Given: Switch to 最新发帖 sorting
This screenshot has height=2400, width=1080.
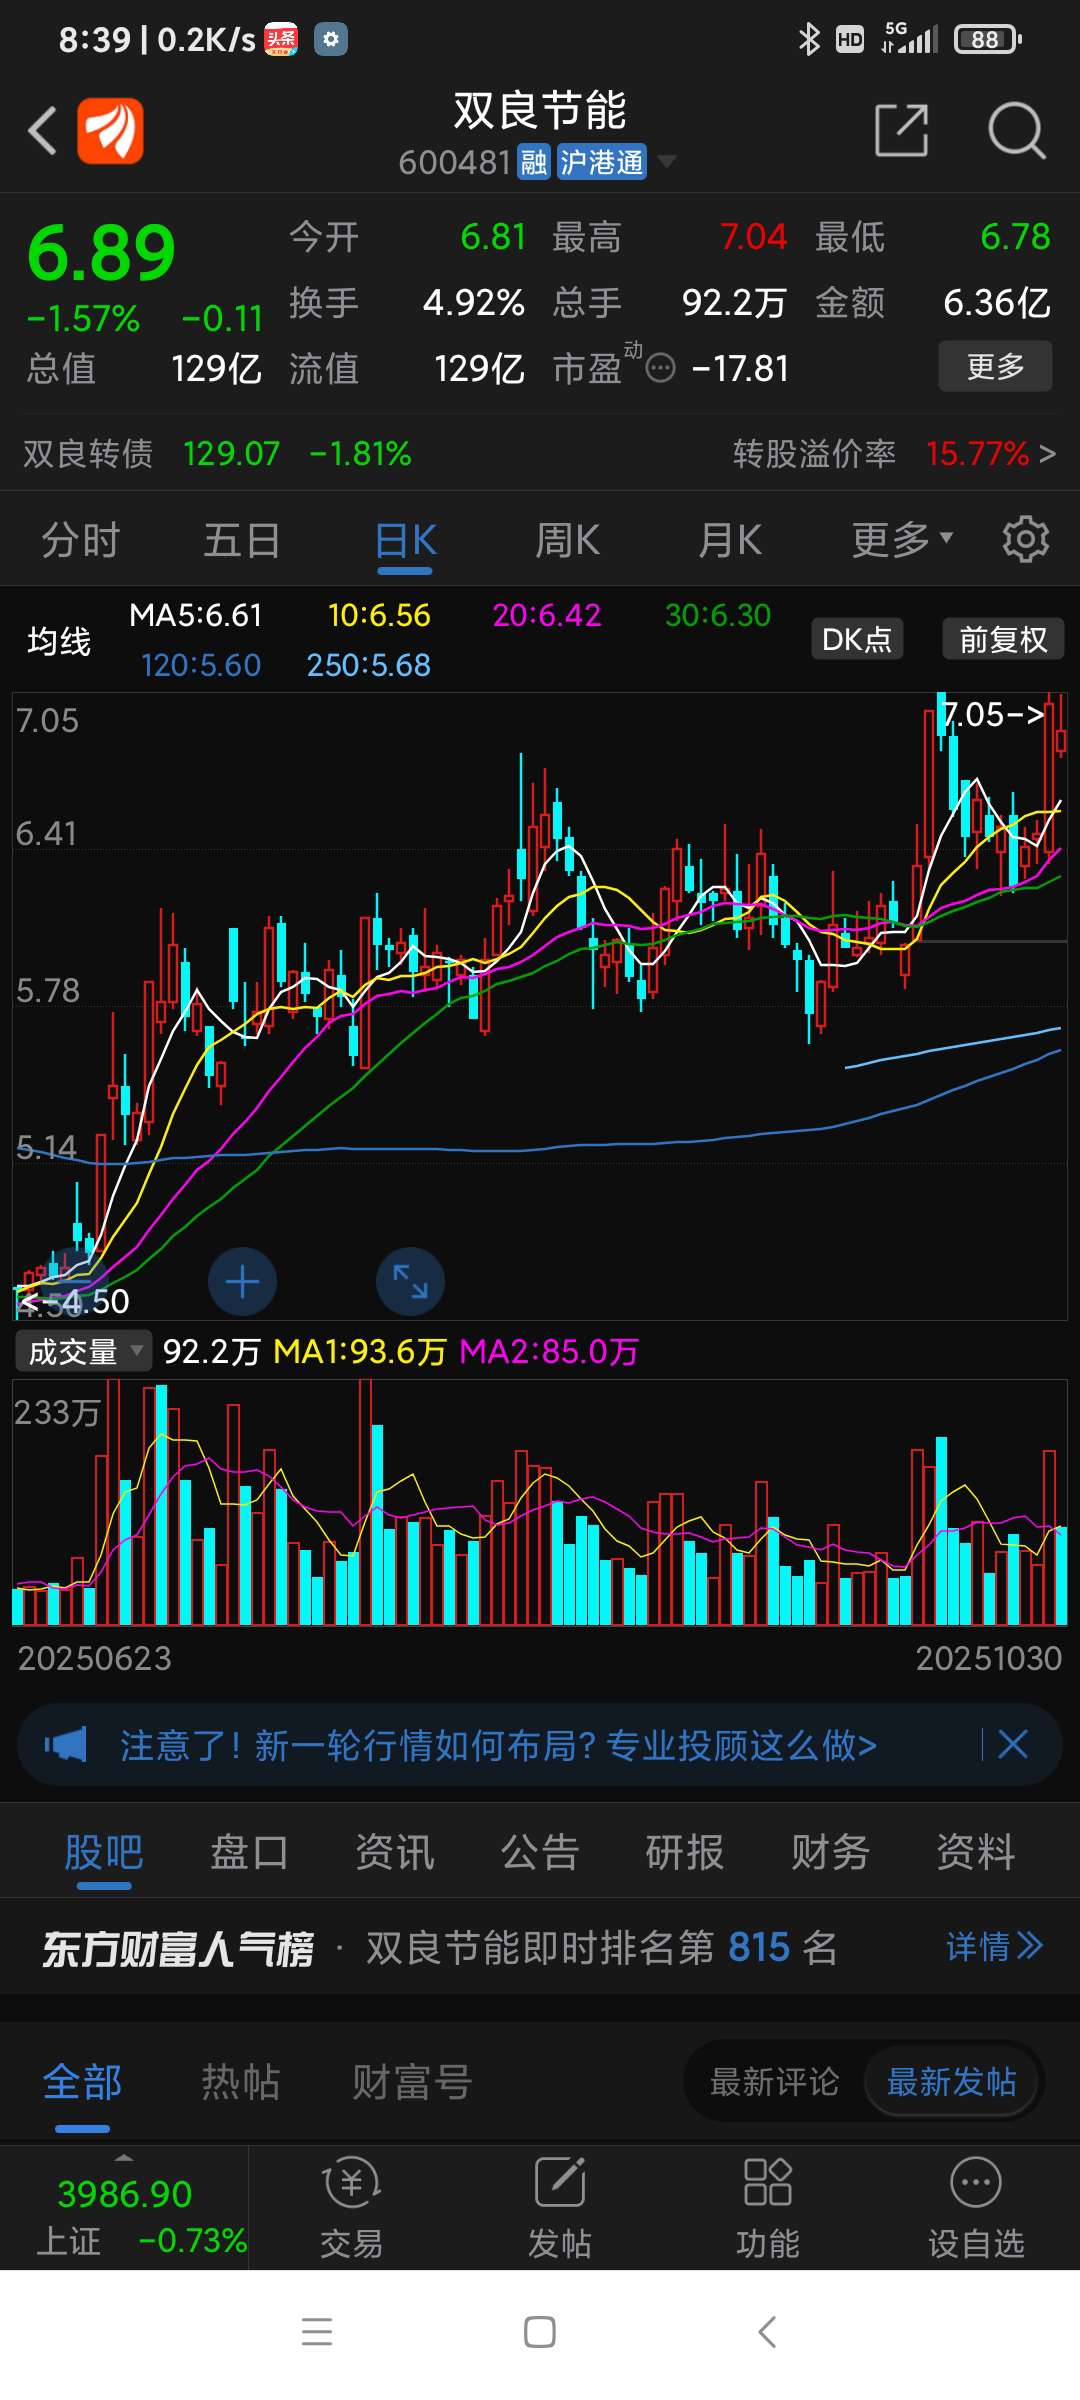Looking at the screenshot, I should click(952, 2082).
